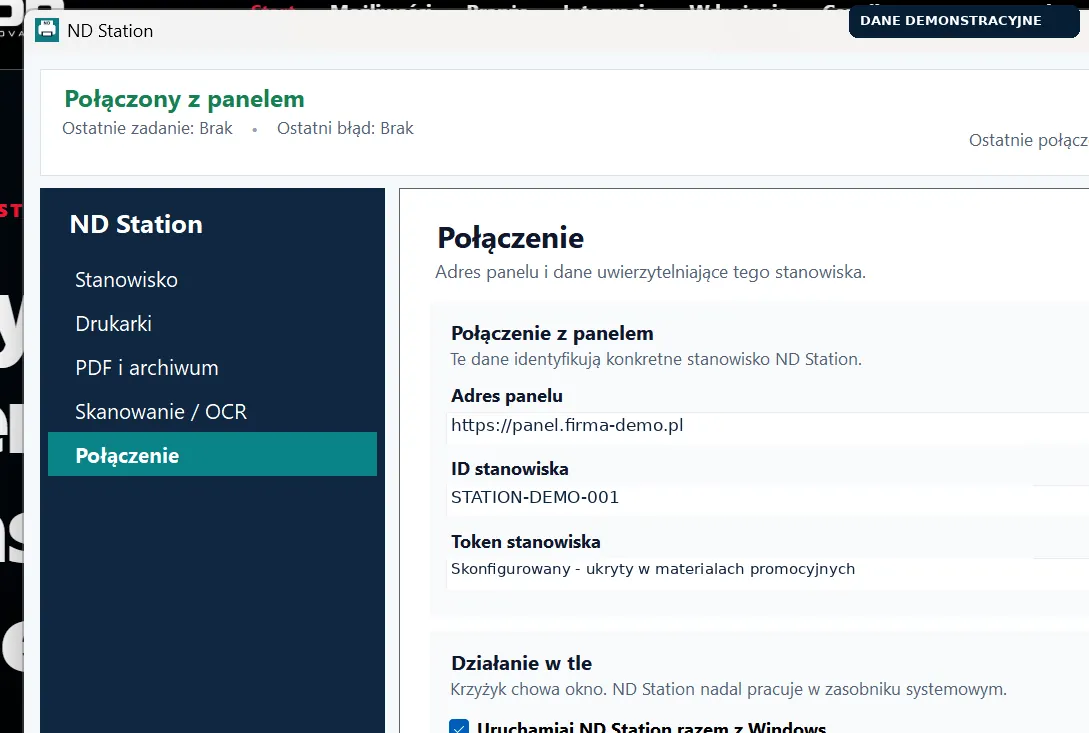
Task: Open the Drukarki section
Action: tap(113, 323)
